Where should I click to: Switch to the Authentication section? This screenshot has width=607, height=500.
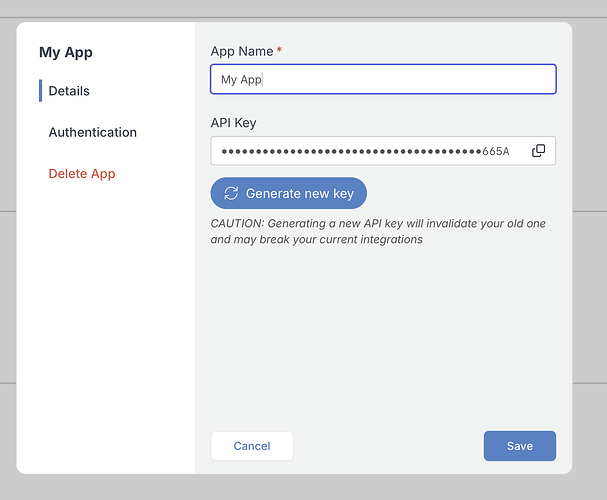pos(93,132)
